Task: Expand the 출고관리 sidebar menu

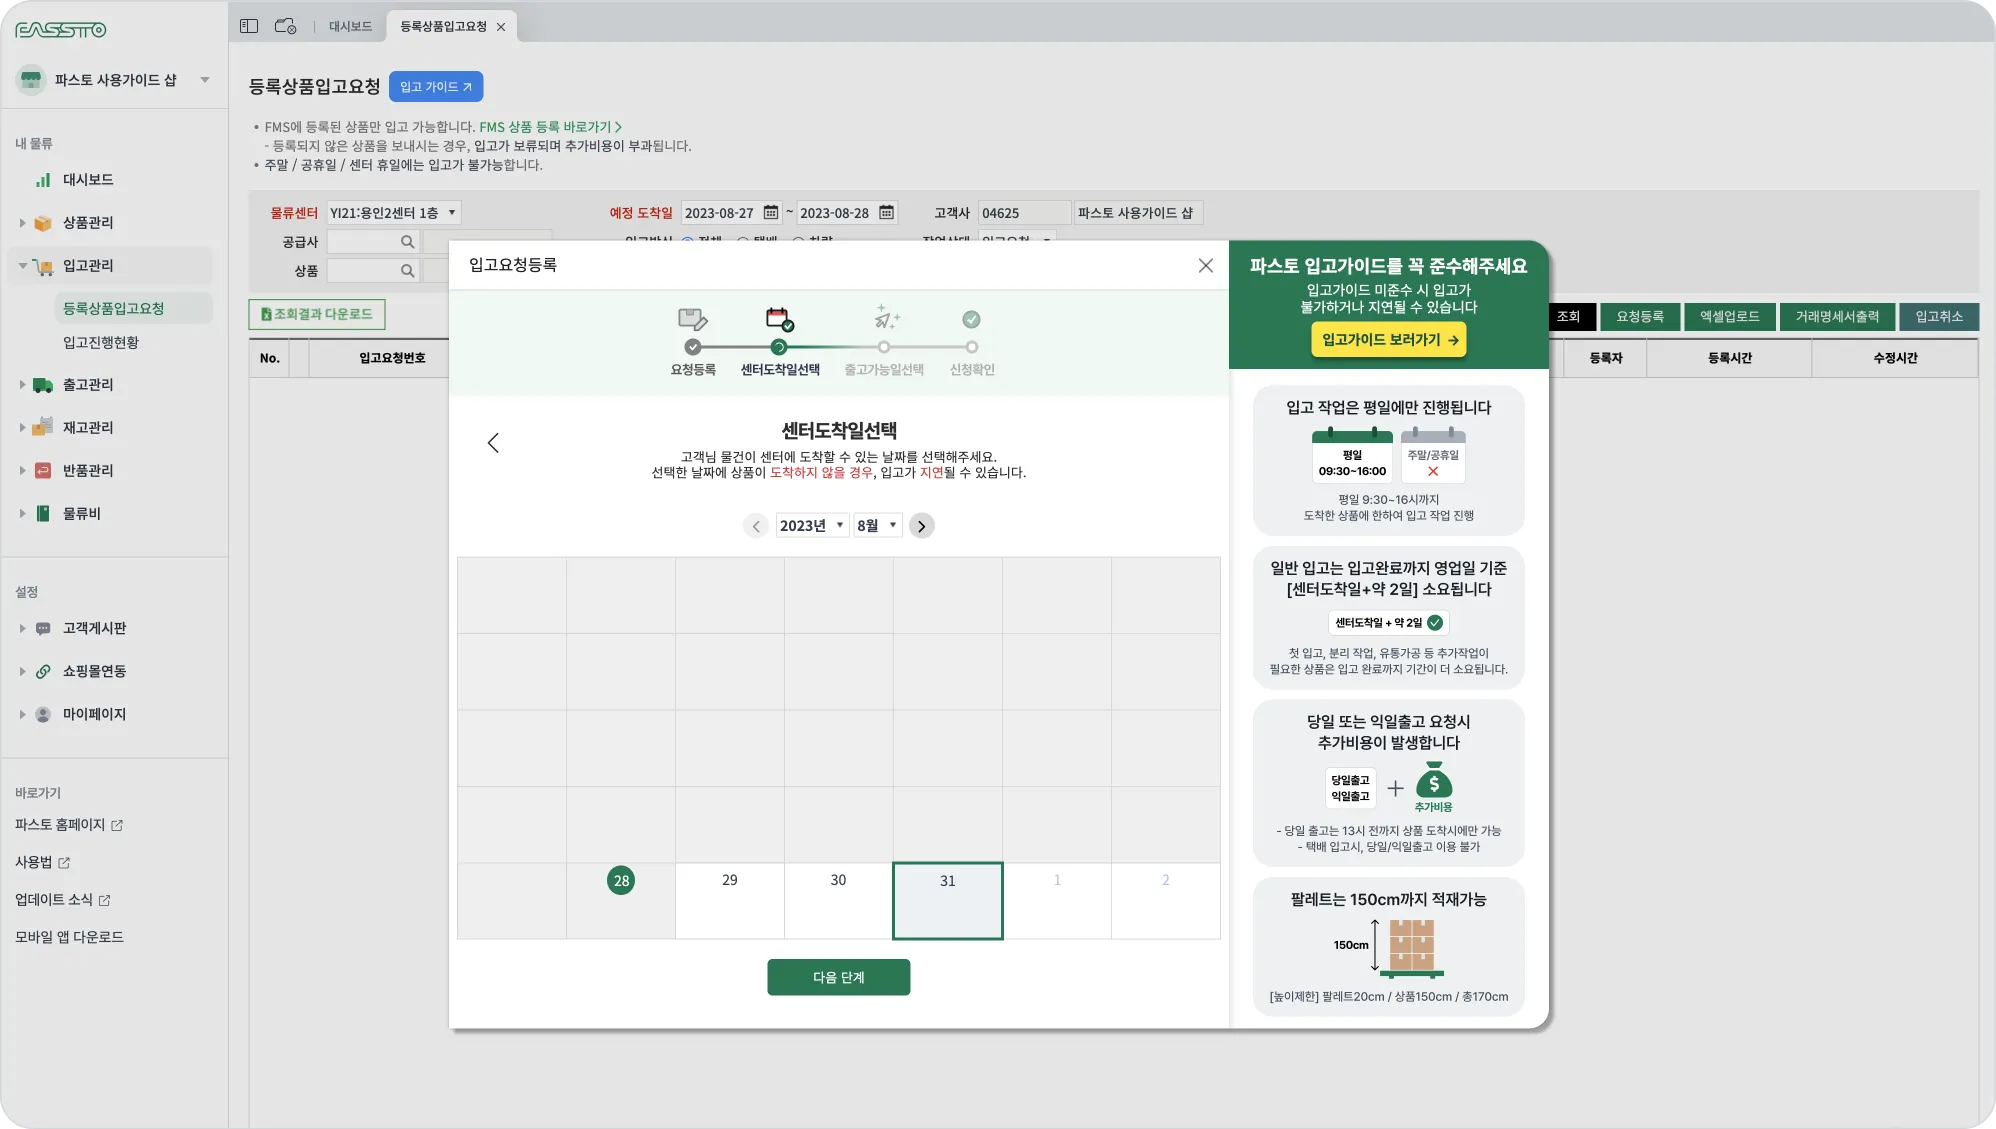Action: click(88, 385)
